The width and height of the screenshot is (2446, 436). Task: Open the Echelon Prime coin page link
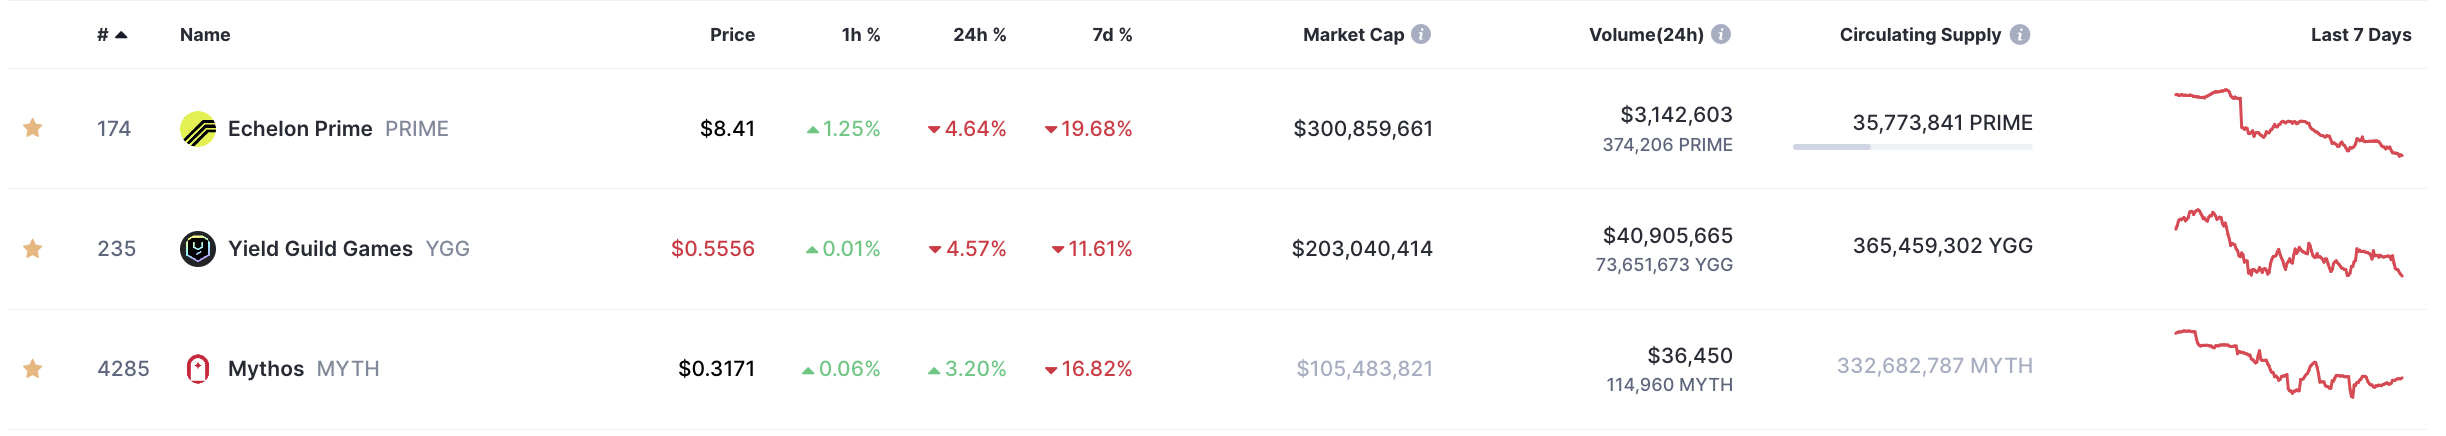pyautogui.click(x=300, y=129)
